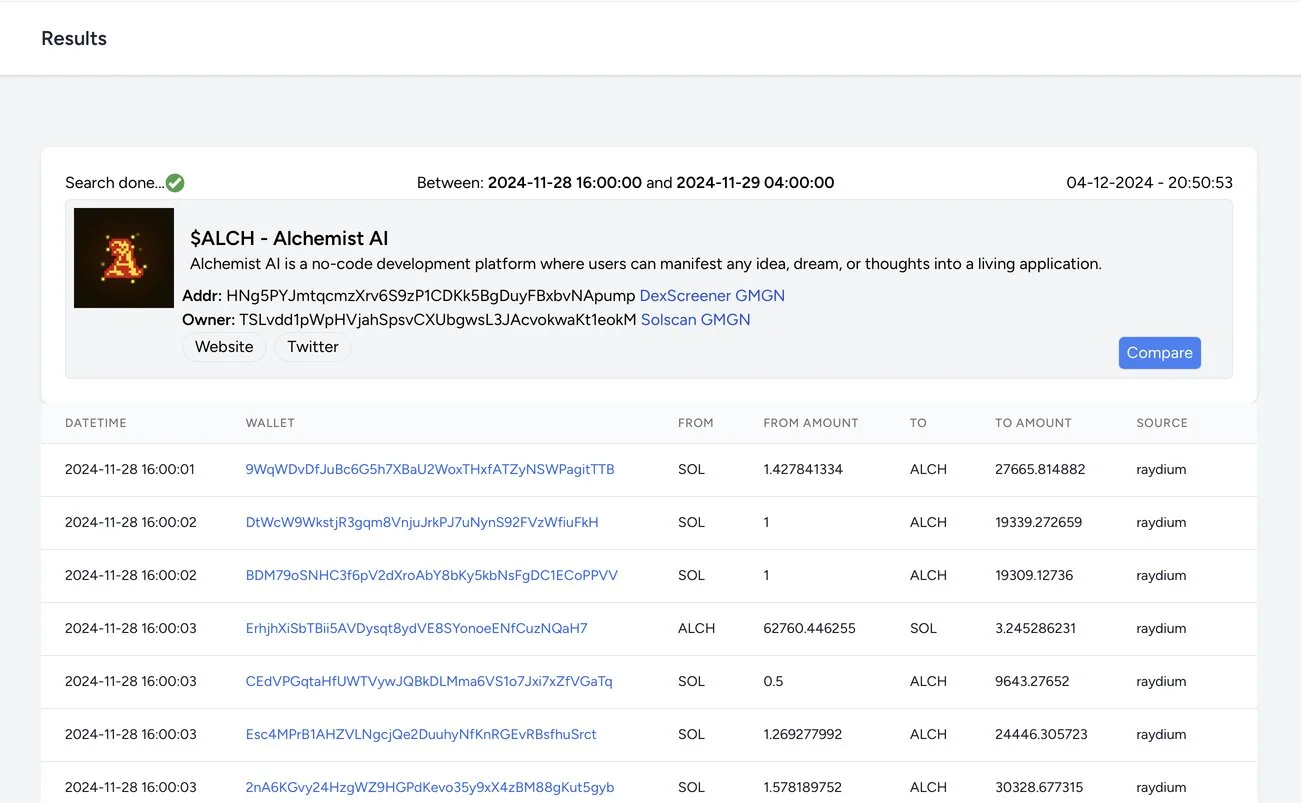Open Solscan link for owner address
This screenshot has width=1301, height=803.
pyautogui.click(x=669, y=320)
